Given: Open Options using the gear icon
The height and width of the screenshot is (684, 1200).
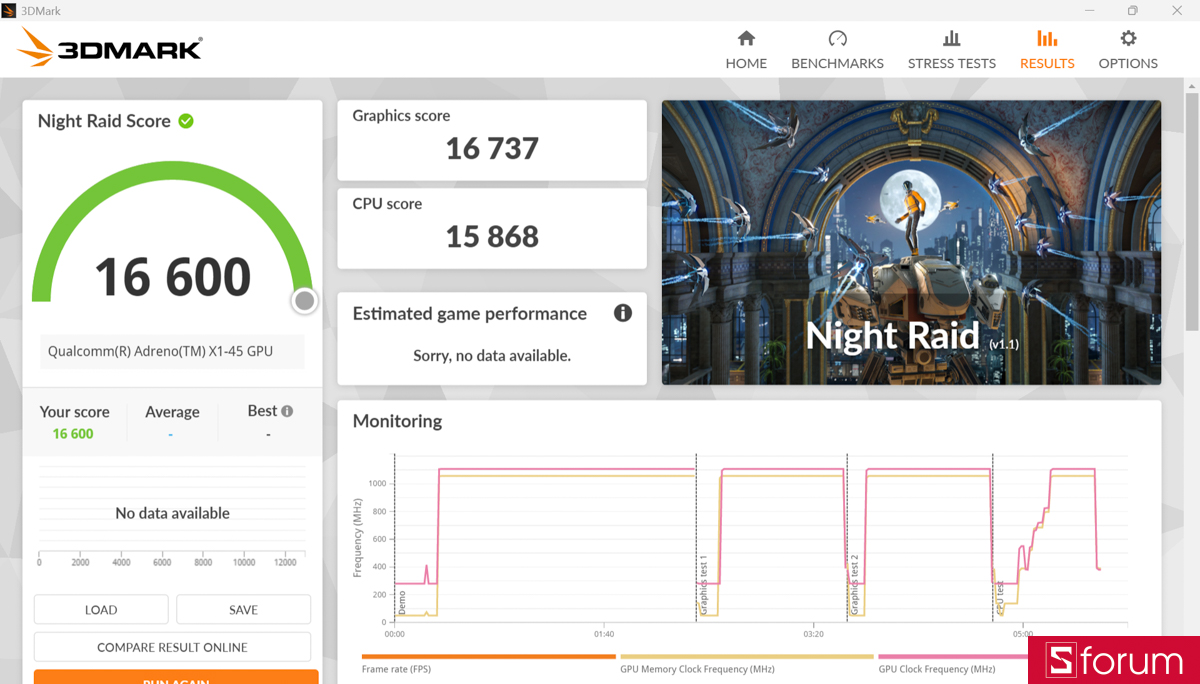Looking at the screenshot, I should pos(1127,48).
